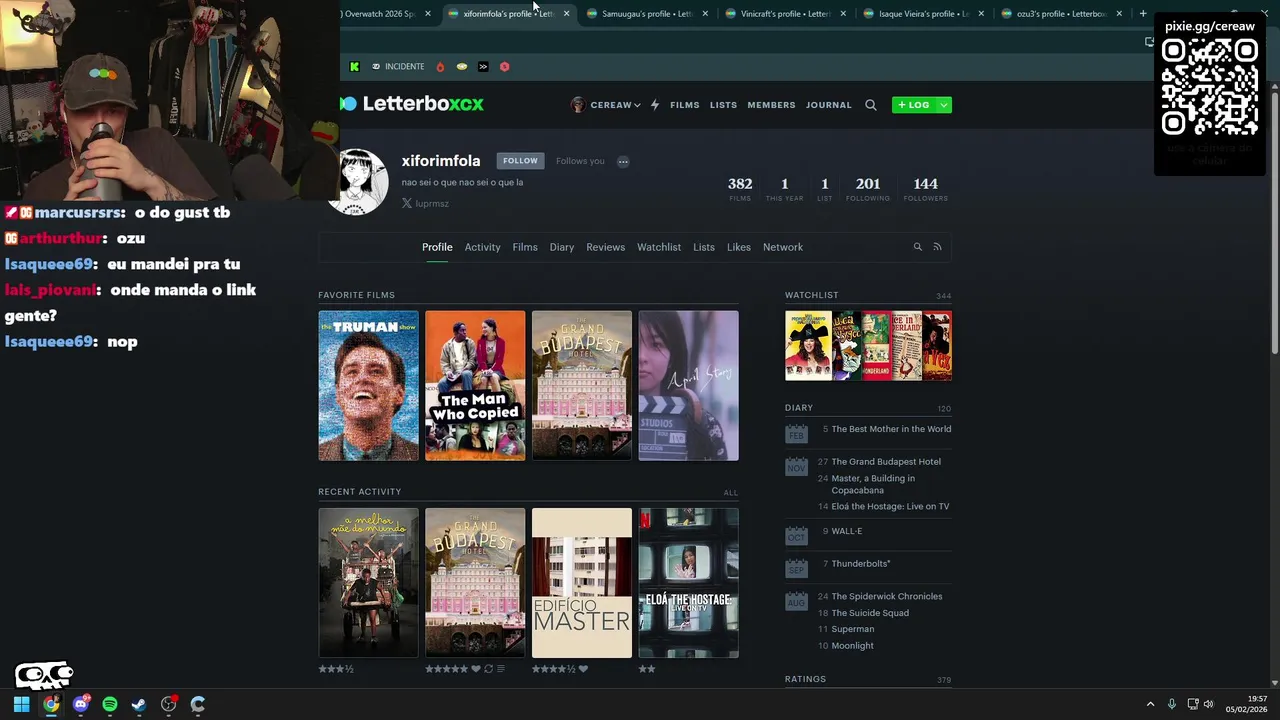
Task: Open FILMS in the top navigation
Action: pos(685,105)
